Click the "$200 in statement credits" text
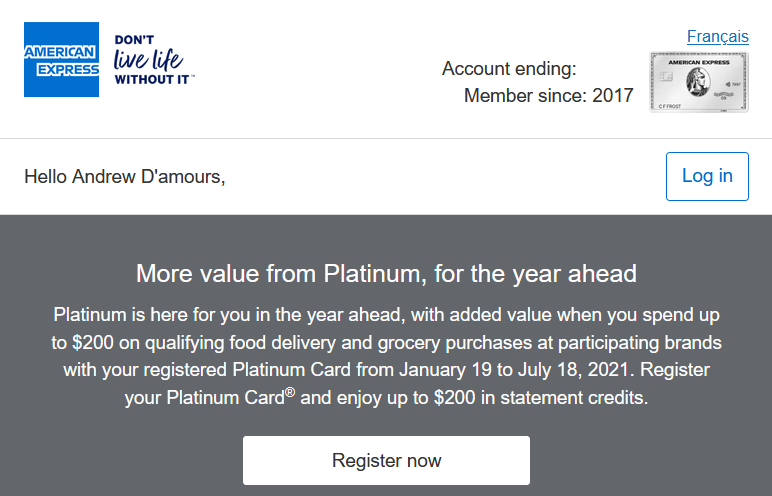This screenshot has height=496, width=772. click(x=540, y=397)
